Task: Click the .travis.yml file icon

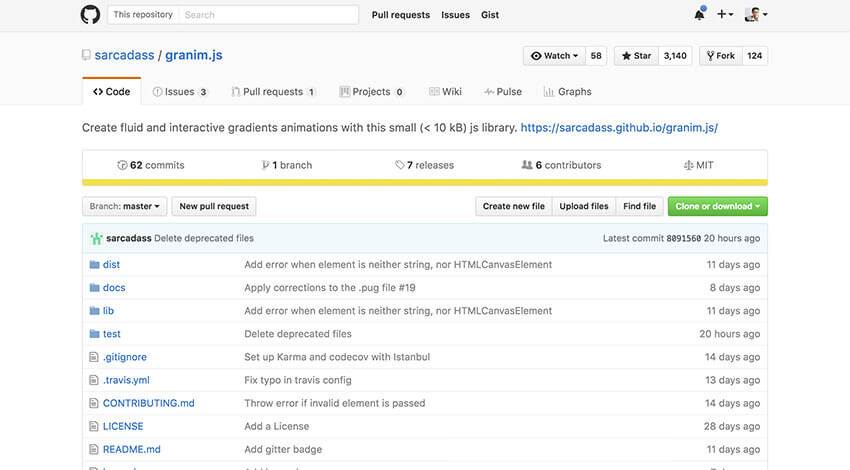Action: pyautogui.click(x=94, y=380)
